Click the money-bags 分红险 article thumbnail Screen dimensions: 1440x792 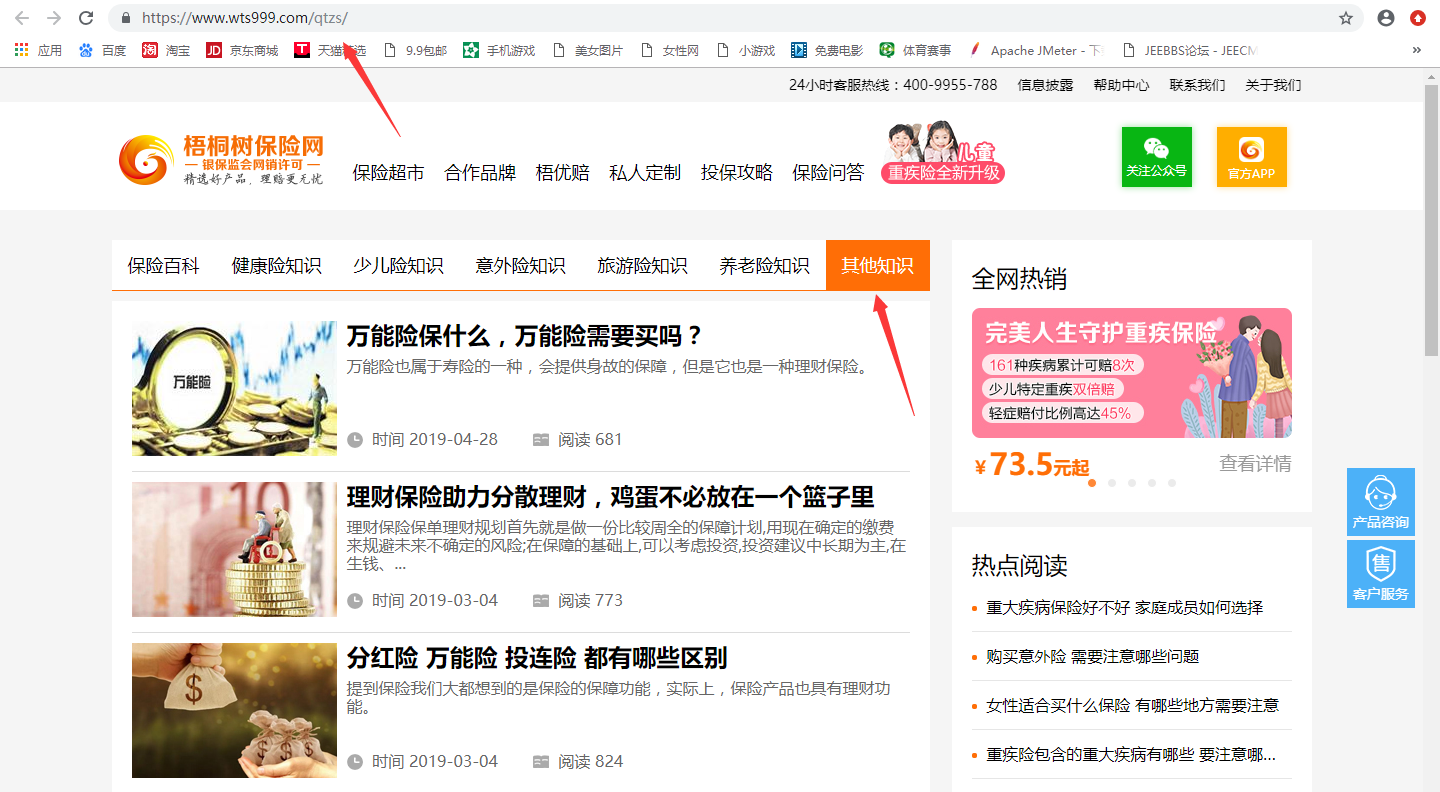click(x=234, y=710)
